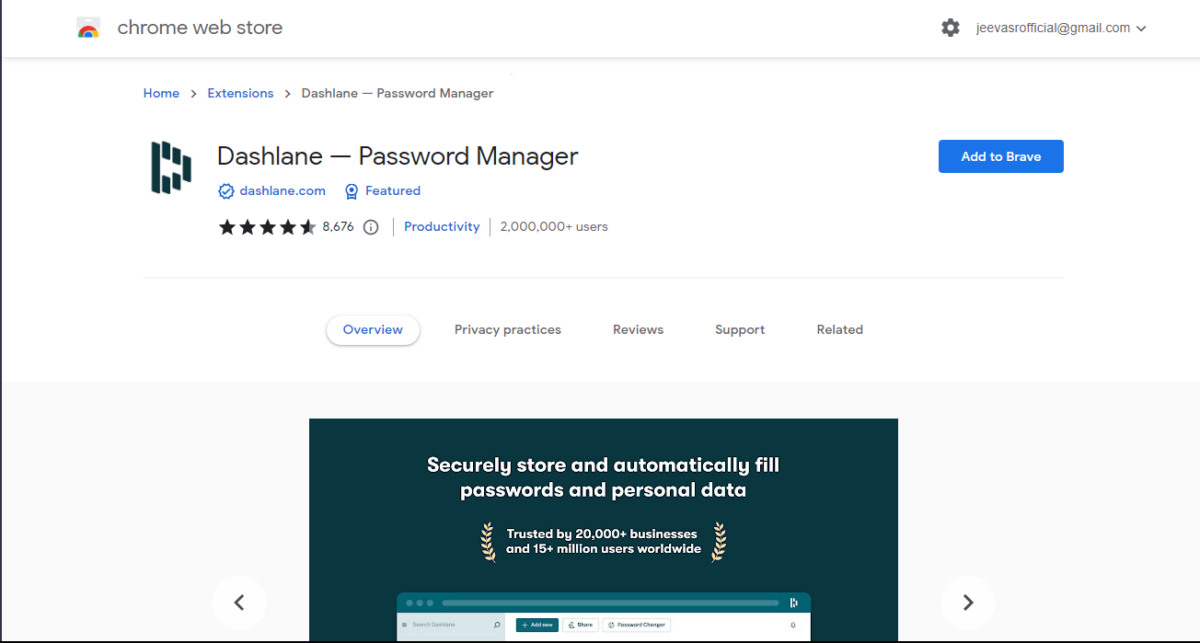This screenshot has height=643, width=1200.
Task: Click the Add to Brave button
Action: [x=1000, y=156]
